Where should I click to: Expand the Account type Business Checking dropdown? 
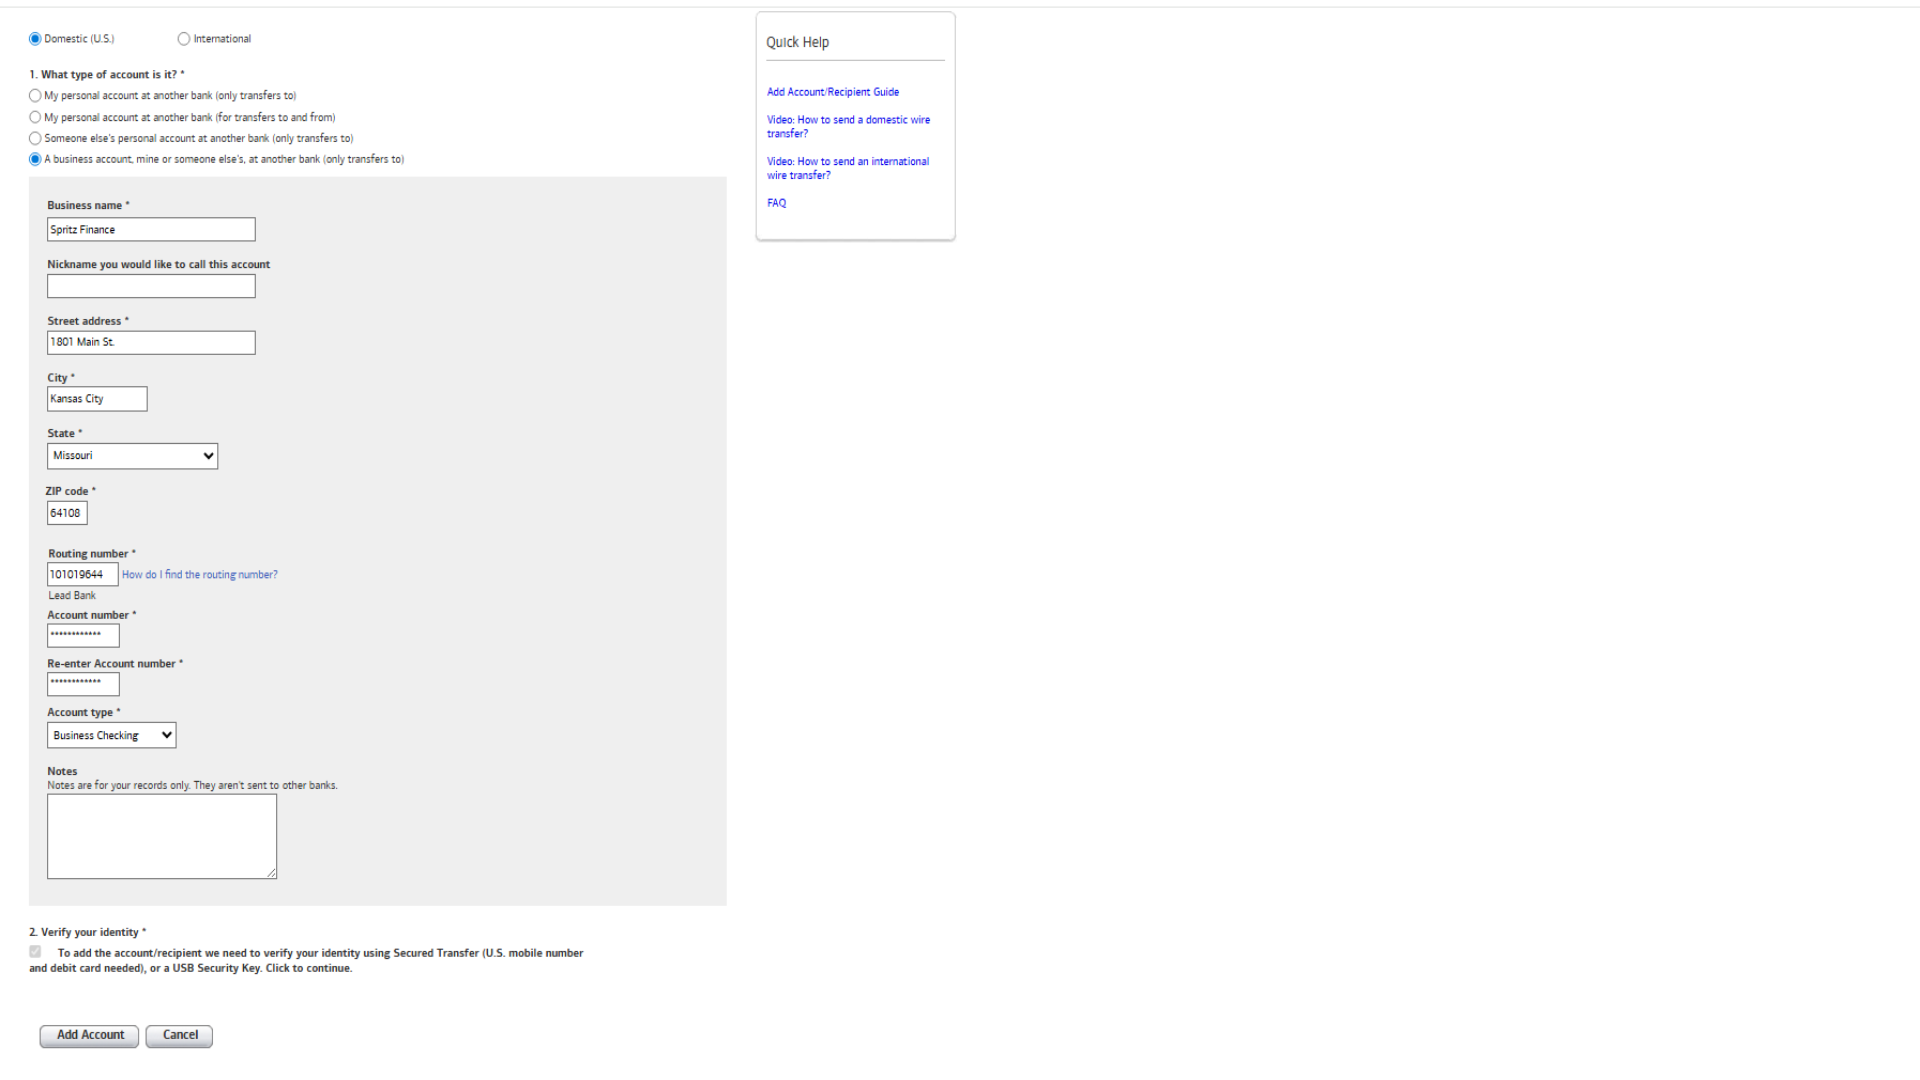pos(111,735)
